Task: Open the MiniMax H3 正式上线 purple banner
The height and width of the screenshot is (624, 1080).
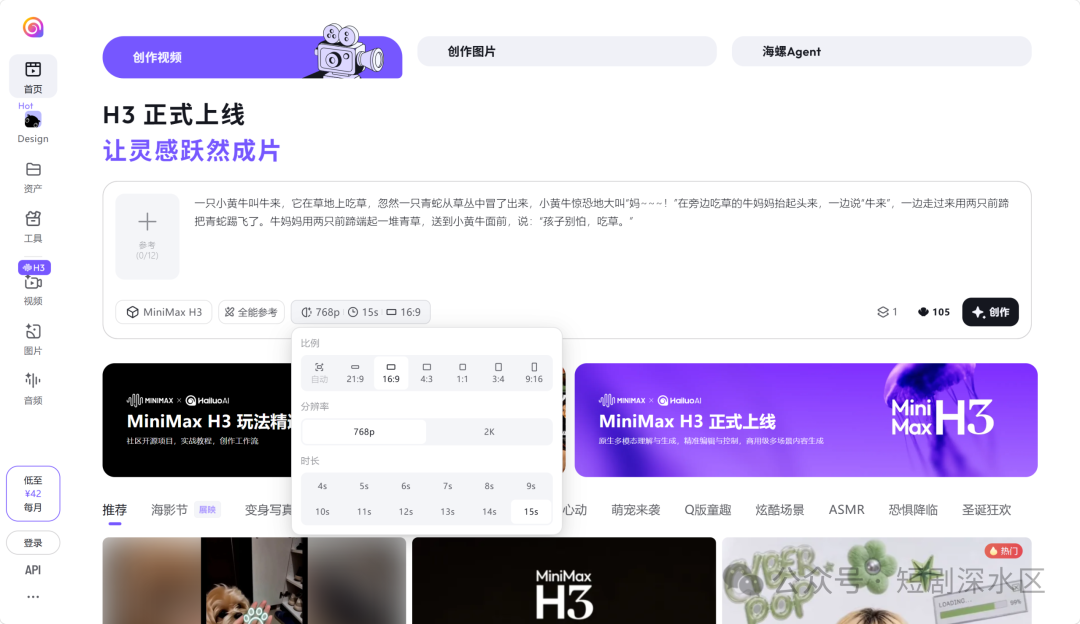Action: 806,420
